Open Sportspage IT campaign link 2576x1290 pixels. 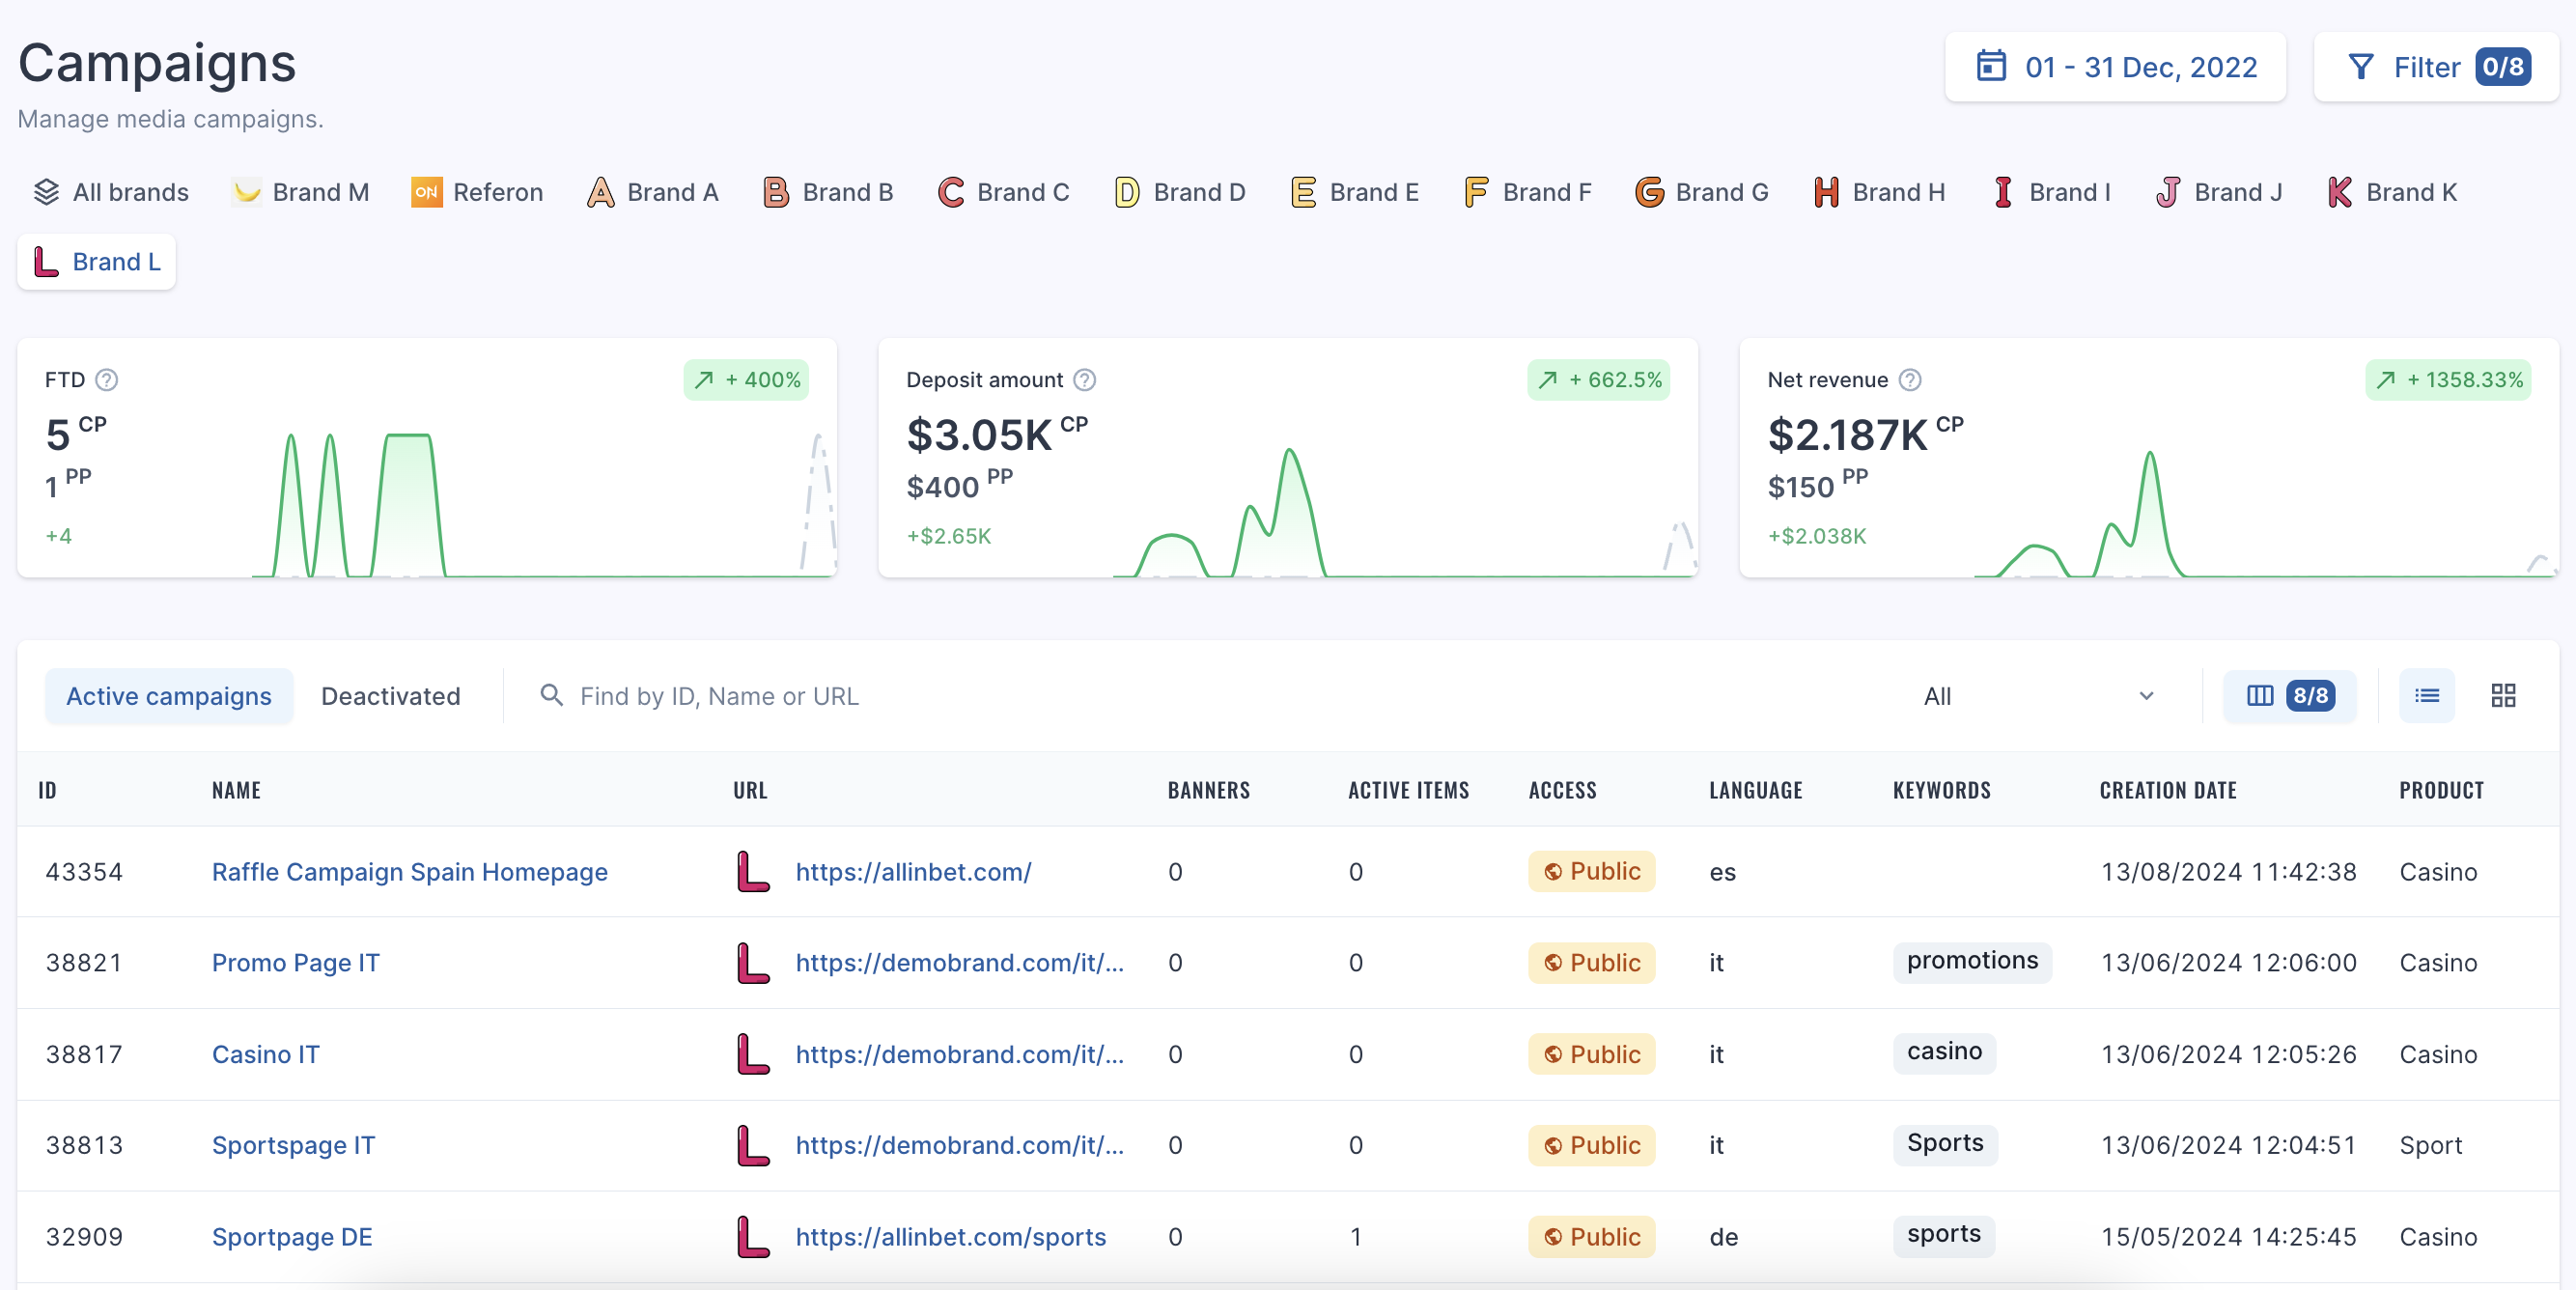[294, 1146]
